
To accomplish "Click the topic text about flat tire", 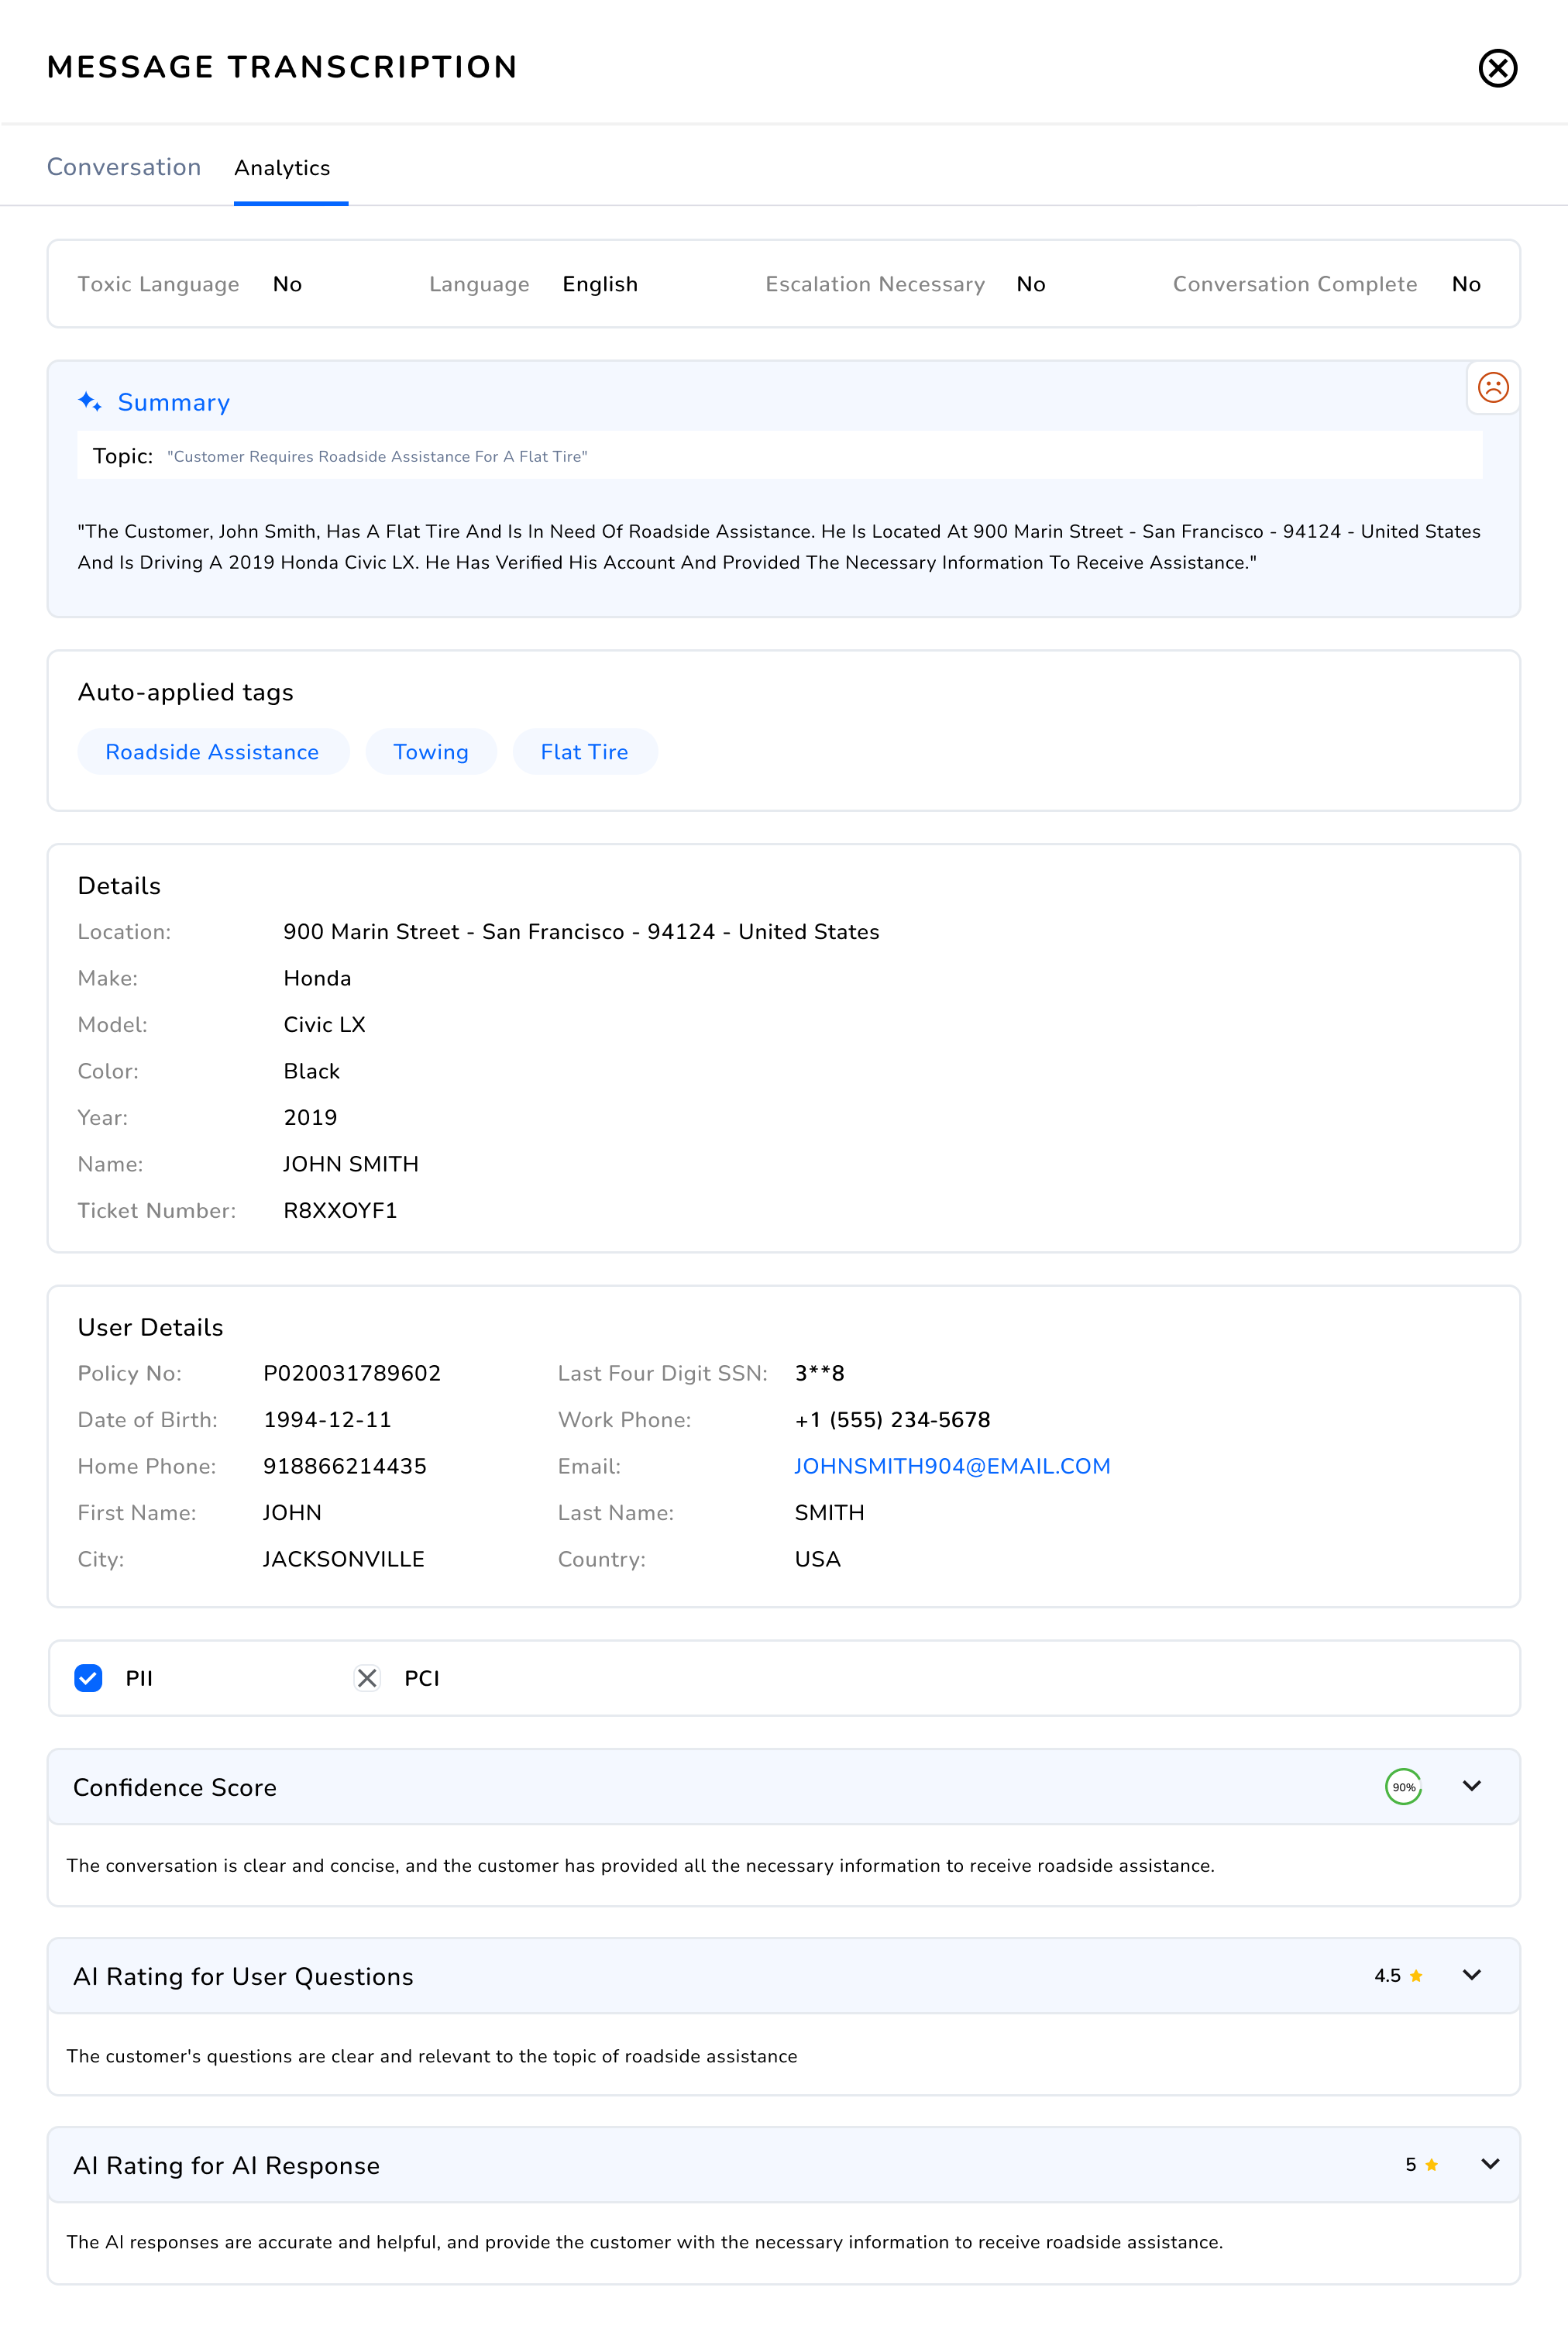I will click(377, 456).
